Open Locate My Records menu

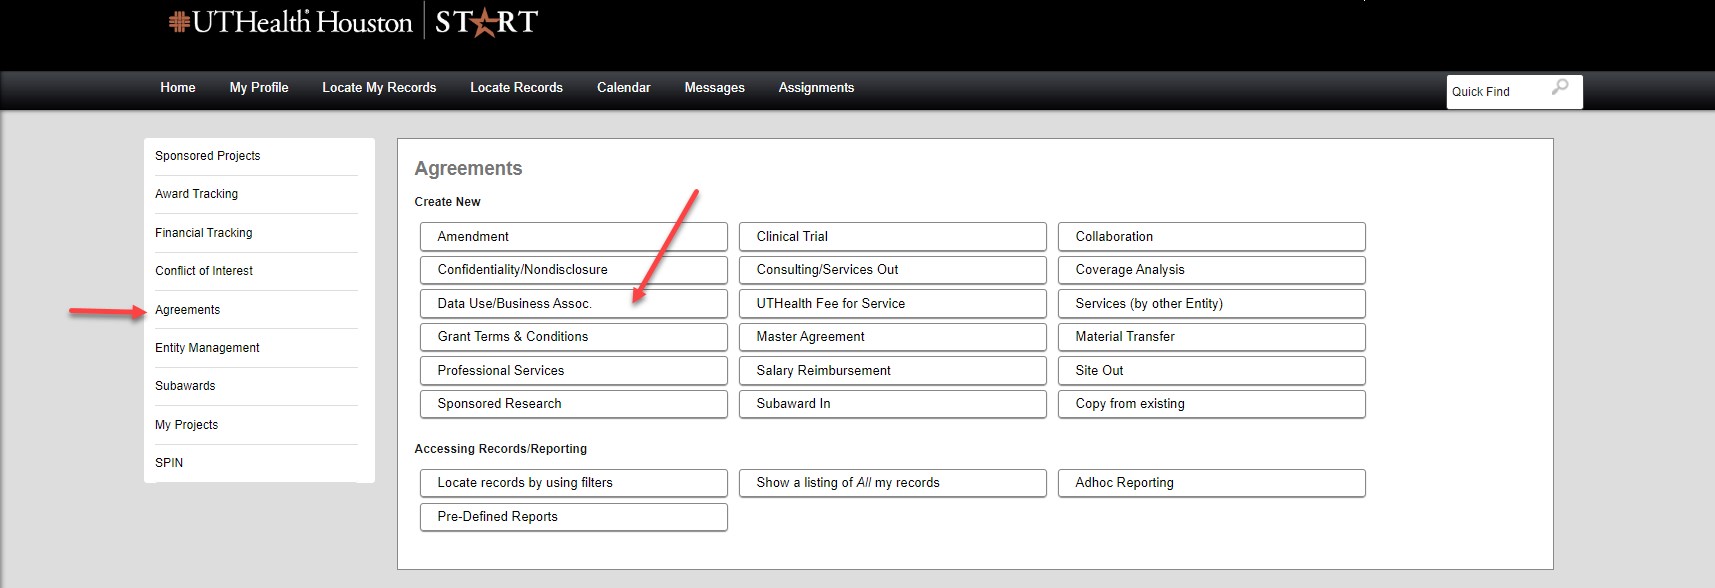tap(379, 88)
